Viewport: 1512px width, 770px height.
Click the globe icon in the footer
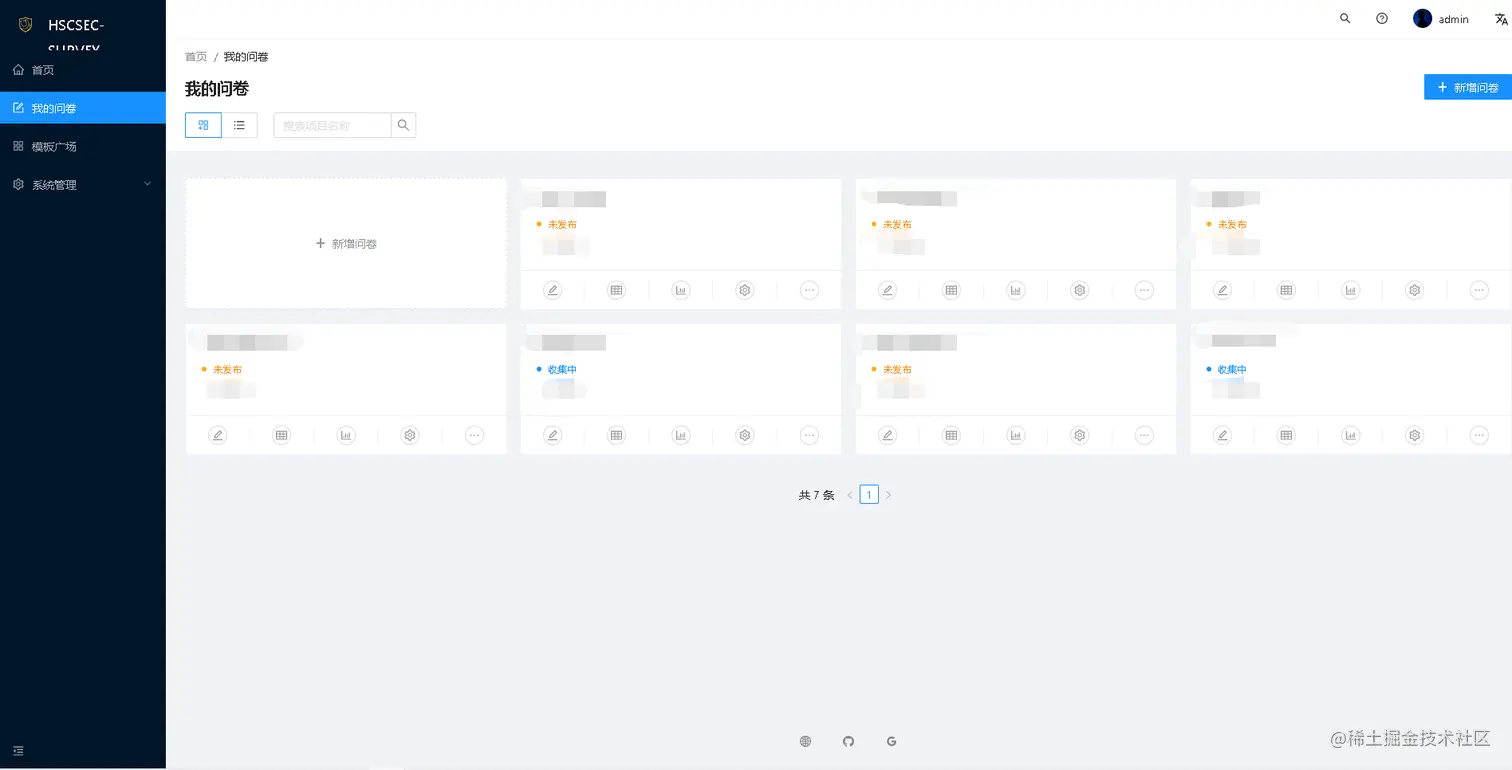[805, 742]
